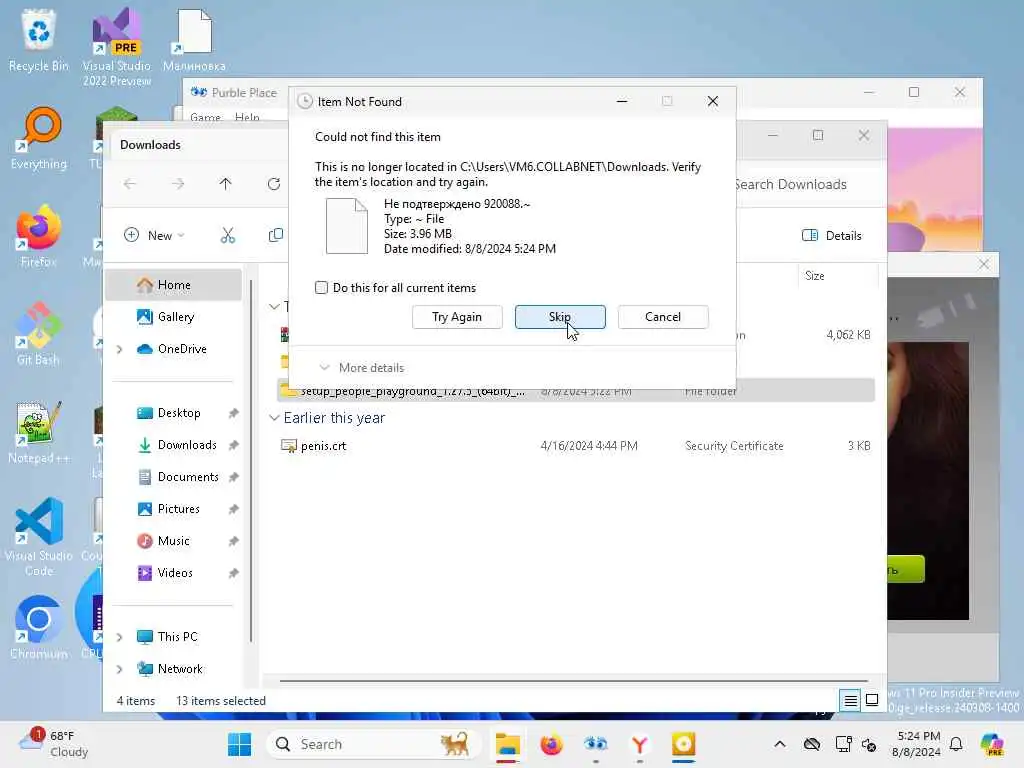Open the Малиновка desktop file
Image resolution: width=1024 pixels, height=768 pixels.
tap(194, 40)
